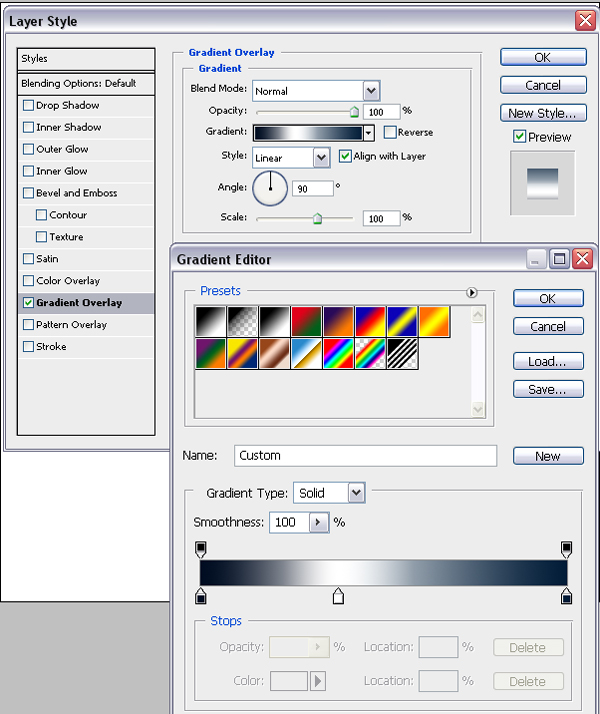Click the gradient Name field

coord(365,456)
